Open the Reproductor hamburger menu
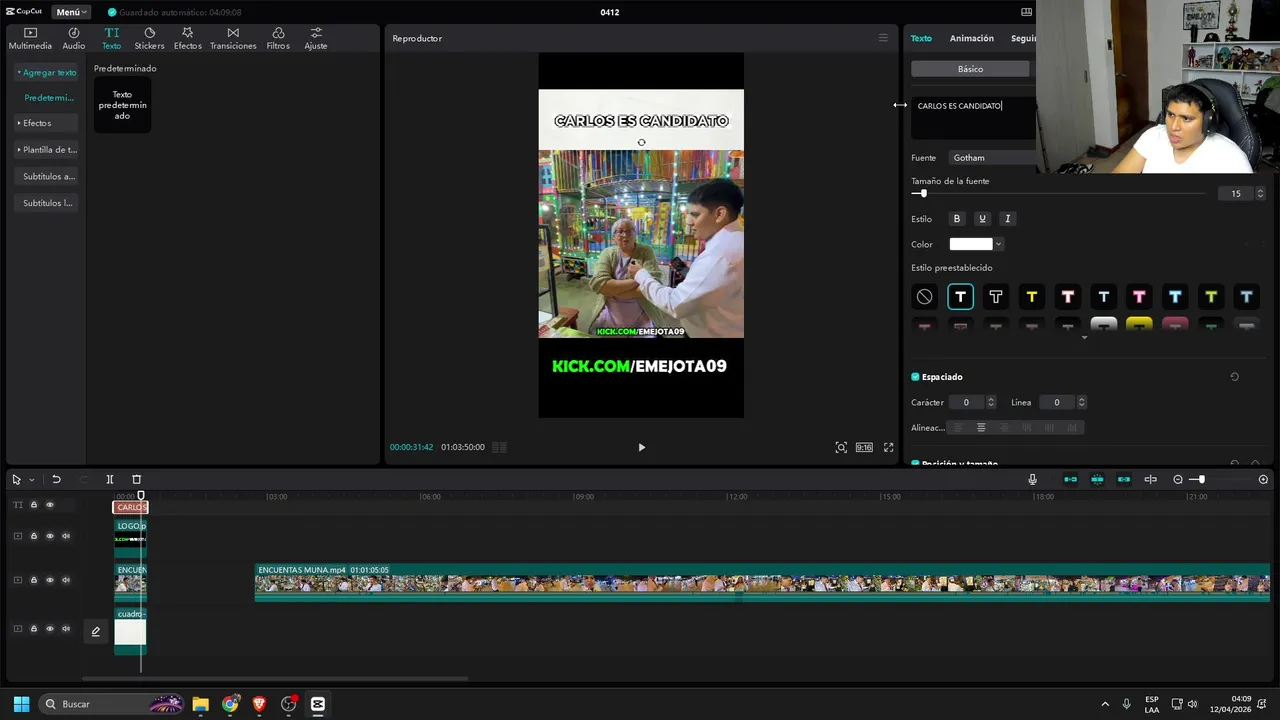This screenshot has height=720, width=1280. click(x=883, y=38)
